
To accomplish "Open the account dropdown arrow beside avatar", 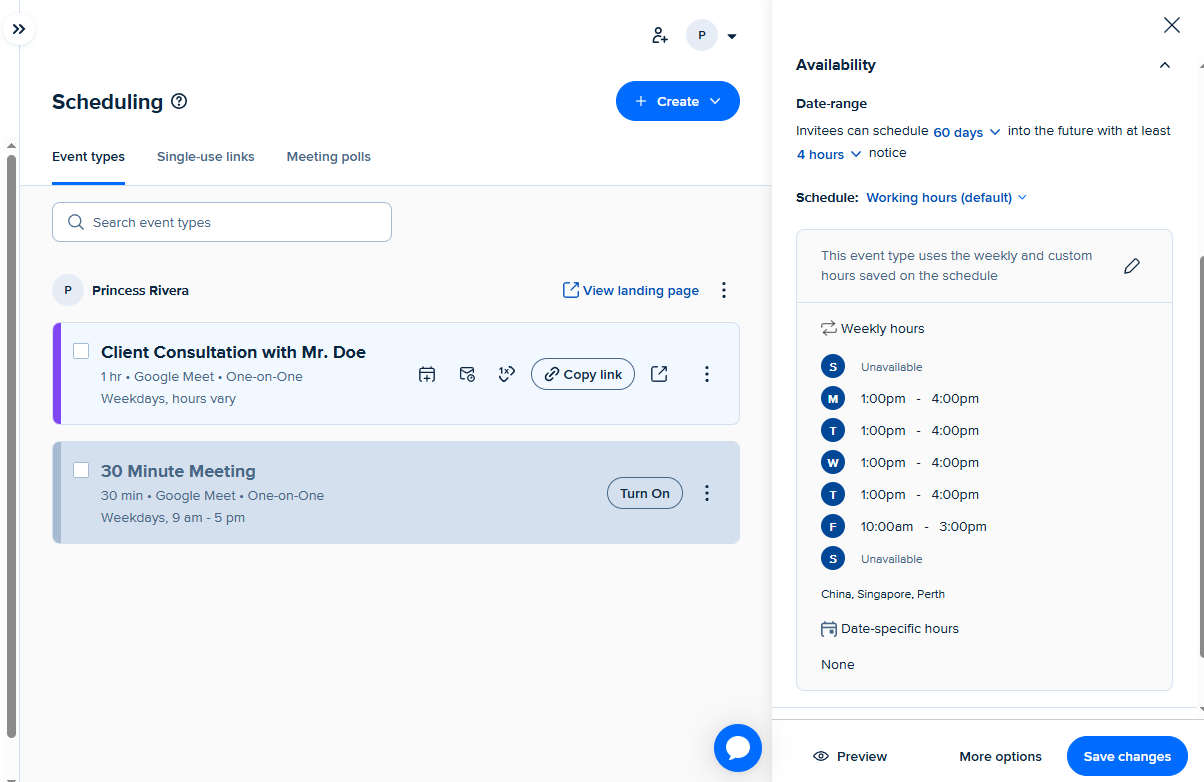I will 732,36.
